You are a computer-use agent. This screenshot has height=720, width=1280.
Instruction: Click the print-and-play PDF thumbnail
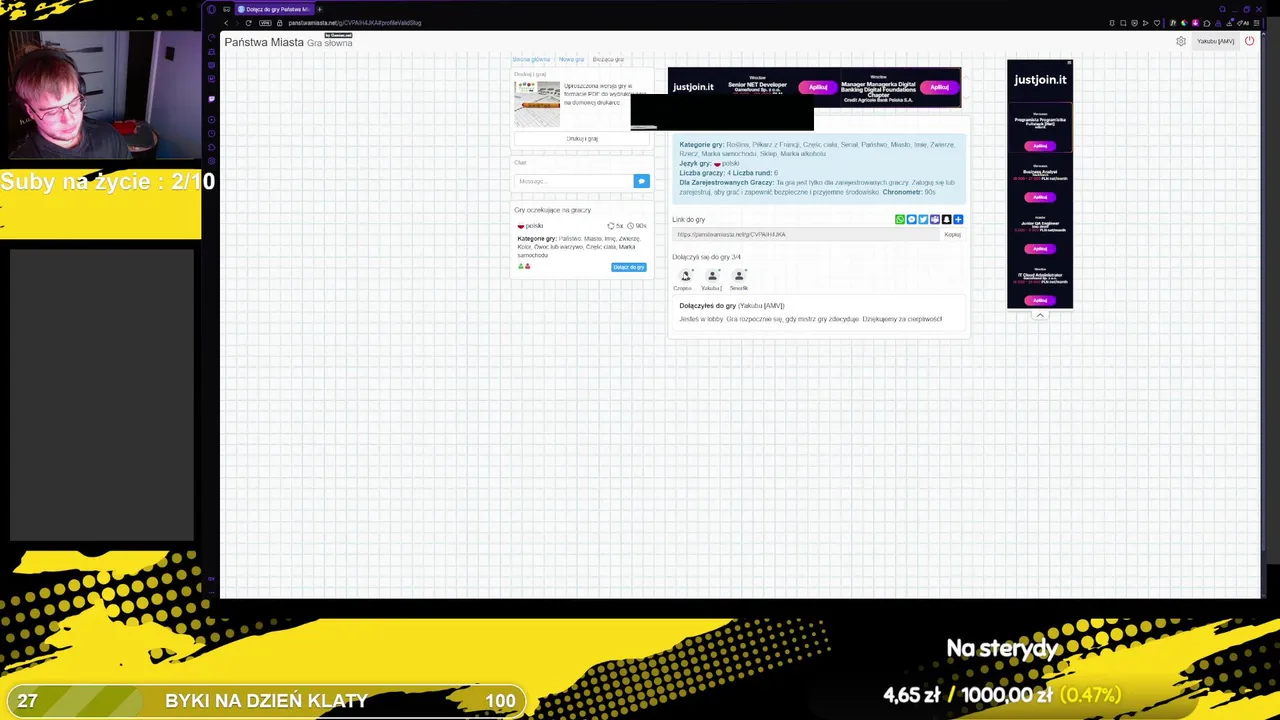537,104
